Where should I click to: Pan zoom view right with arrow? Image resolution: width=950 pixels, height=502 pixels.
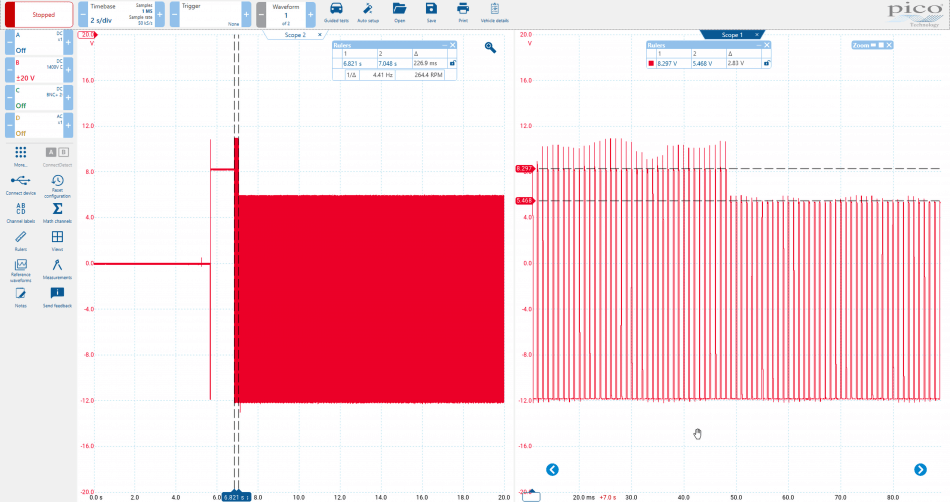click(920, 470)
